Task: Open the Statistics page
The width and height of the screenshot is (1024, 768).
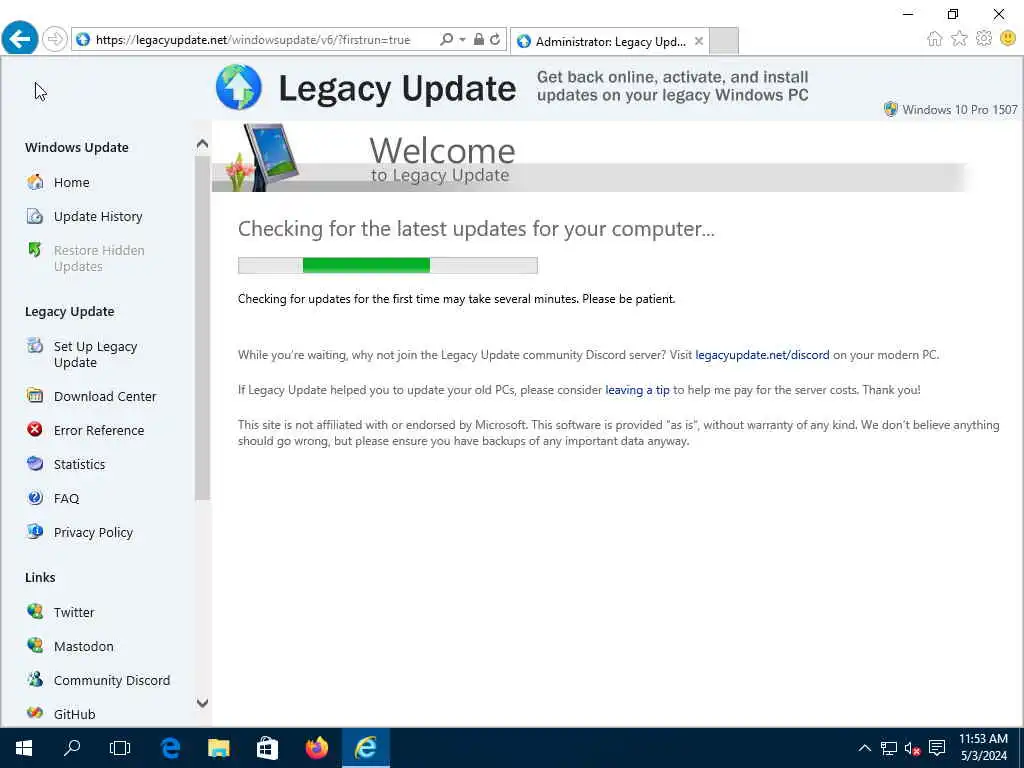Action: pyautogui.click(x=80, y=464)
